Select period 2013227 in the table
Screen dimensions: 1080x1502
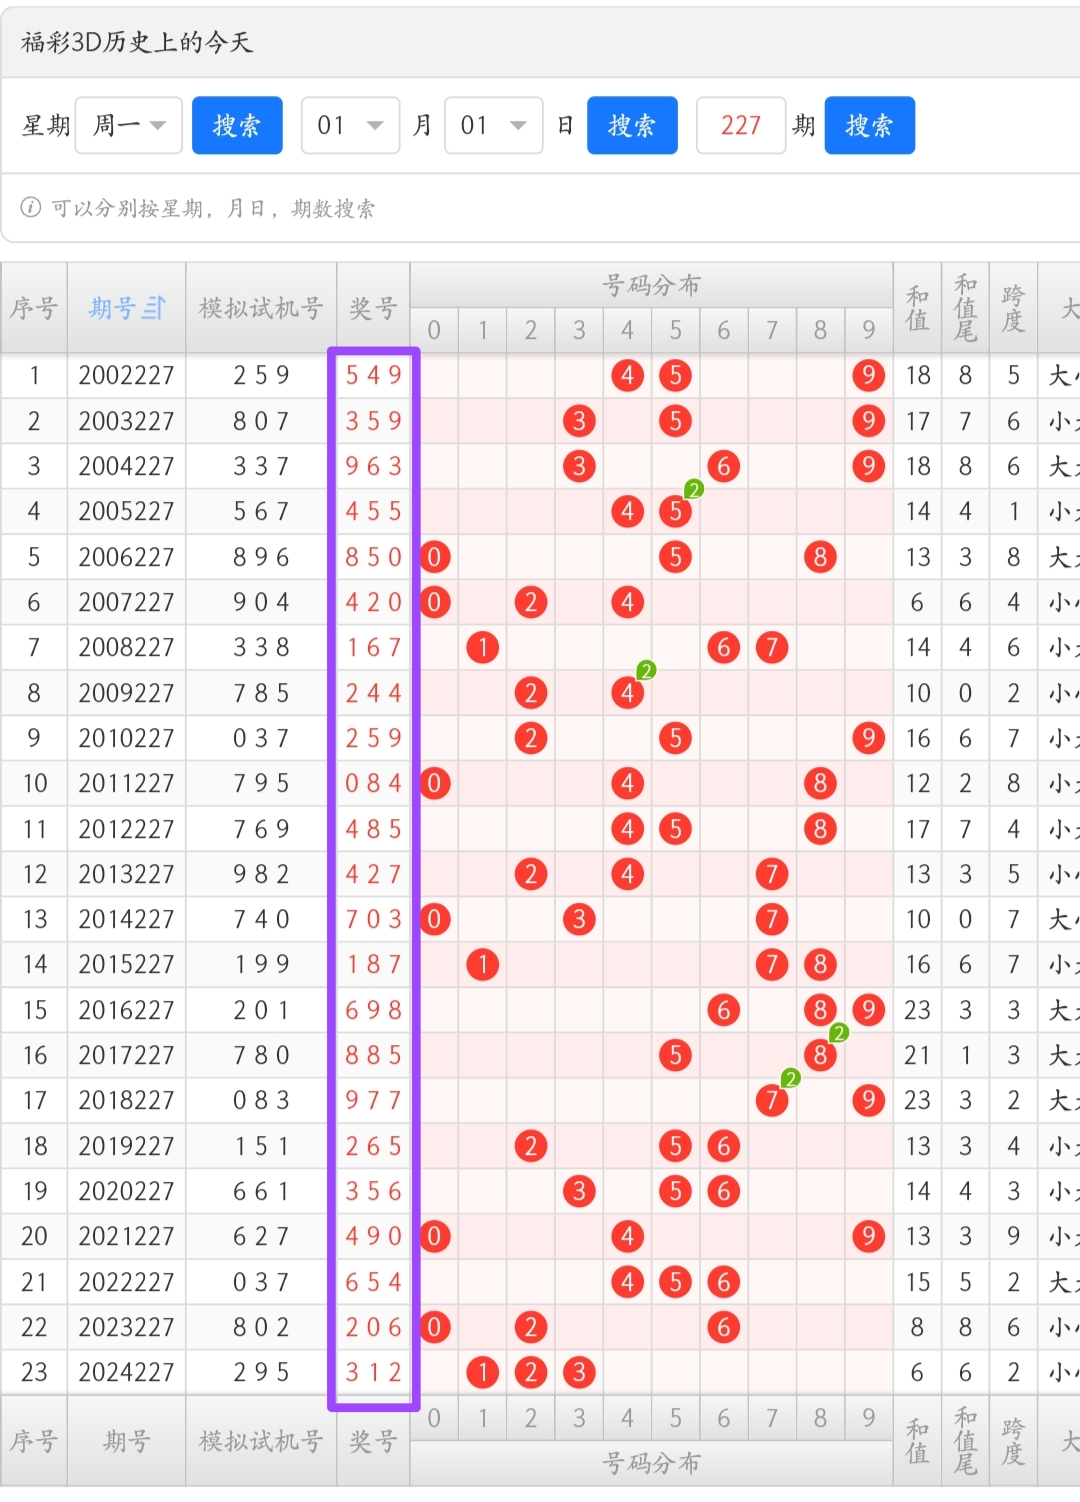tap(126, 874)
